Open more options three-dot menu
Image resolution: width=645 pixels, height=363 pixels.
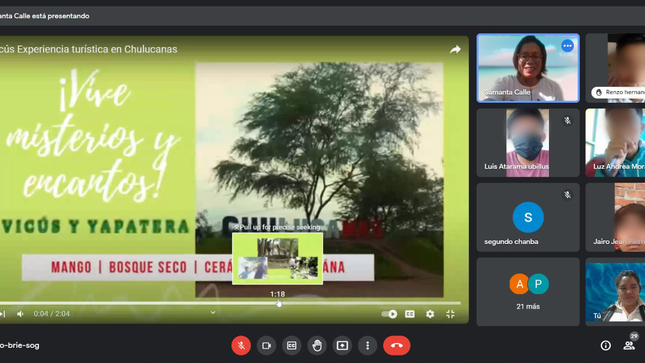[367, 345]
